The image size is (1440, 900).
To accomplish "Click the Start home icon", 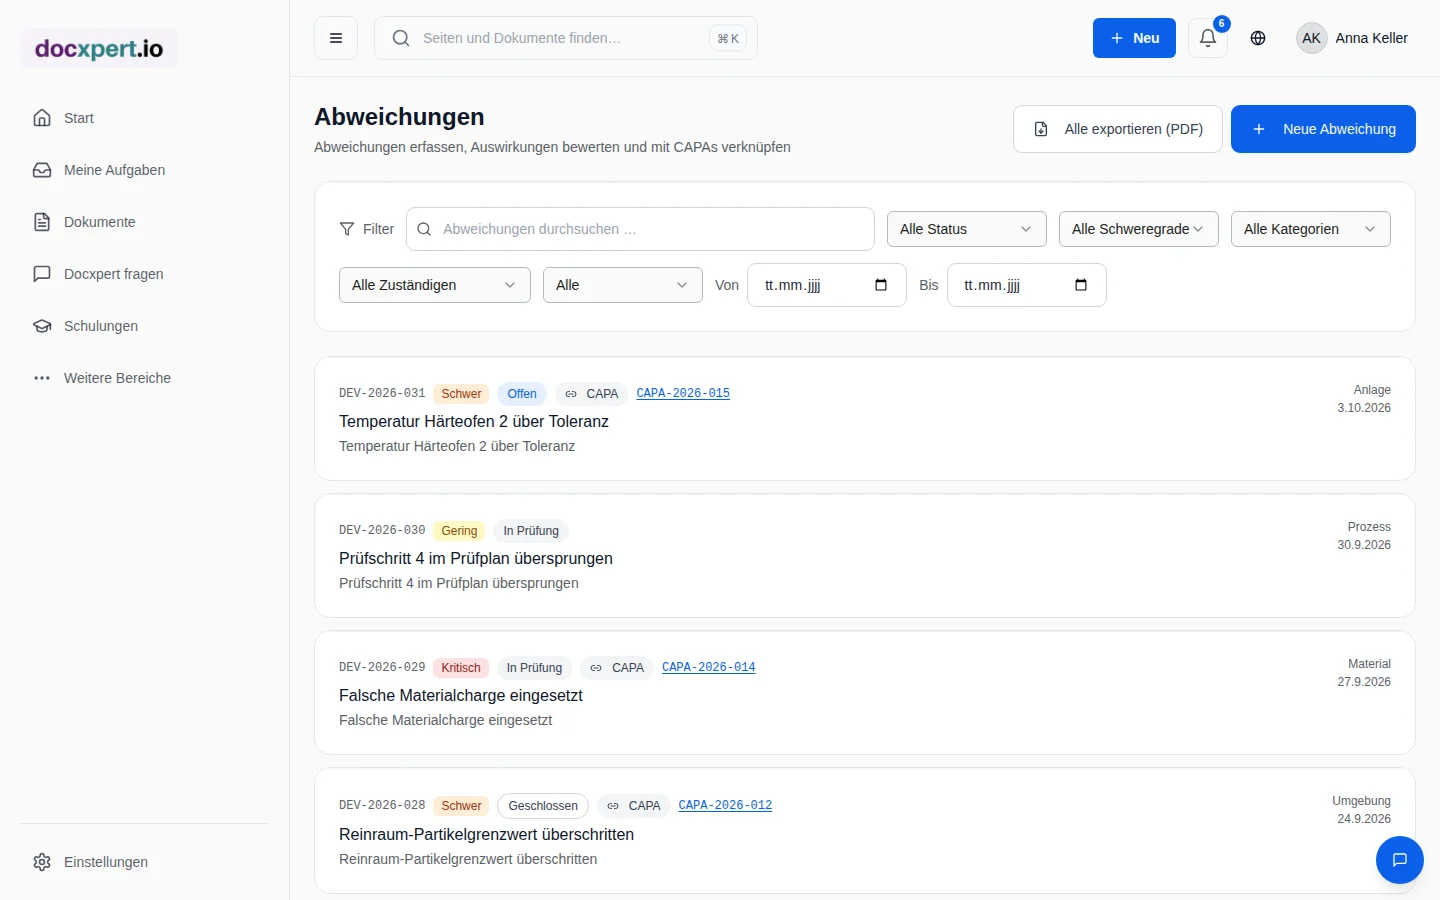I will [x=42, y=118].
